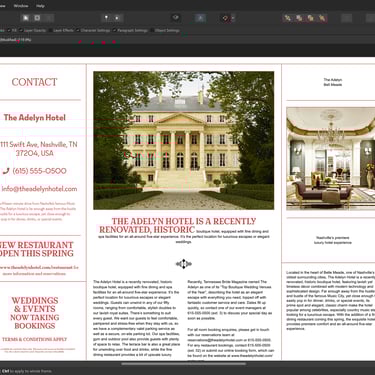The height and width of the screenshot is (375, 375).
Task: Click the hotel mansion photo
Action: pos(184,140)
